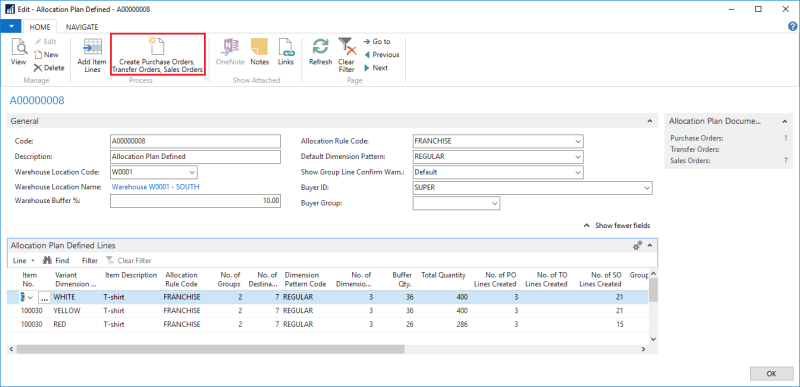The image size is (800, 387).
Task: Click Buffer Qty. column header
Action: pyautogui.click(x=403, y=279)
